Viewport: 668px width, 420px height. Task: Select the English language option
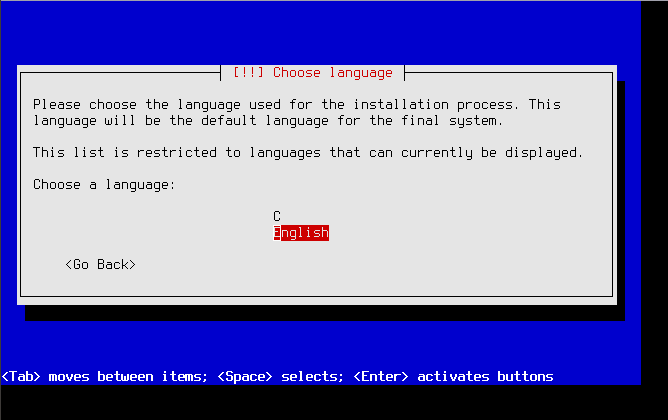click(x=301, y=233)
